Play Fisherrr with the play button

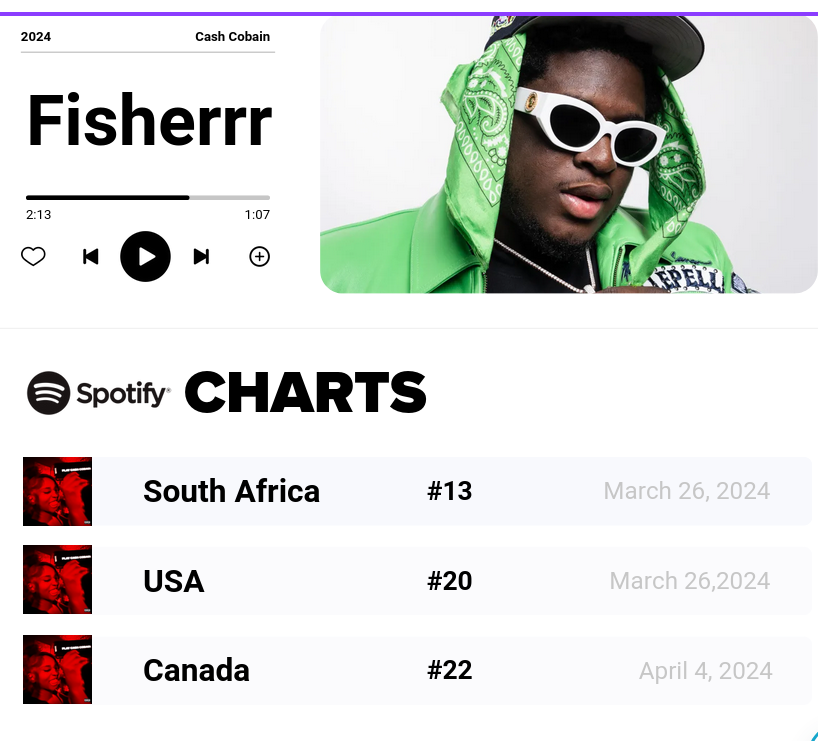pyautogui.click(x=146, y=256)
